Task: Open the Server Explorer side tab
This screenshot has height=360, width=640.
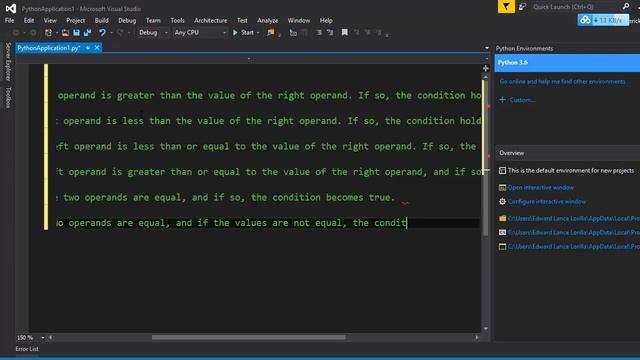Action: (x=8, y=62)
